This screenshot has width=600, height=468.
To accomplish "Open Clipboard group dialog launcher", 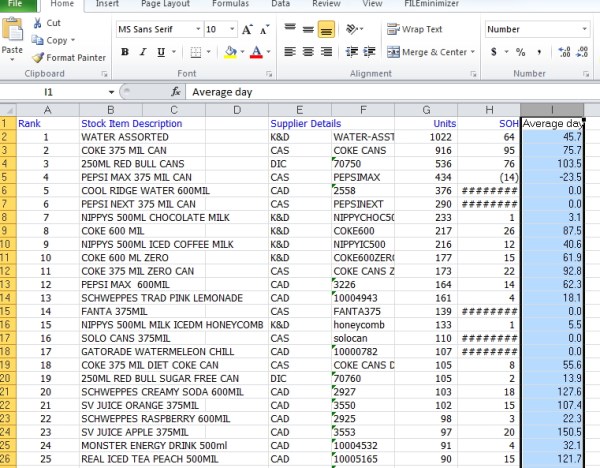I will point(104,74).
